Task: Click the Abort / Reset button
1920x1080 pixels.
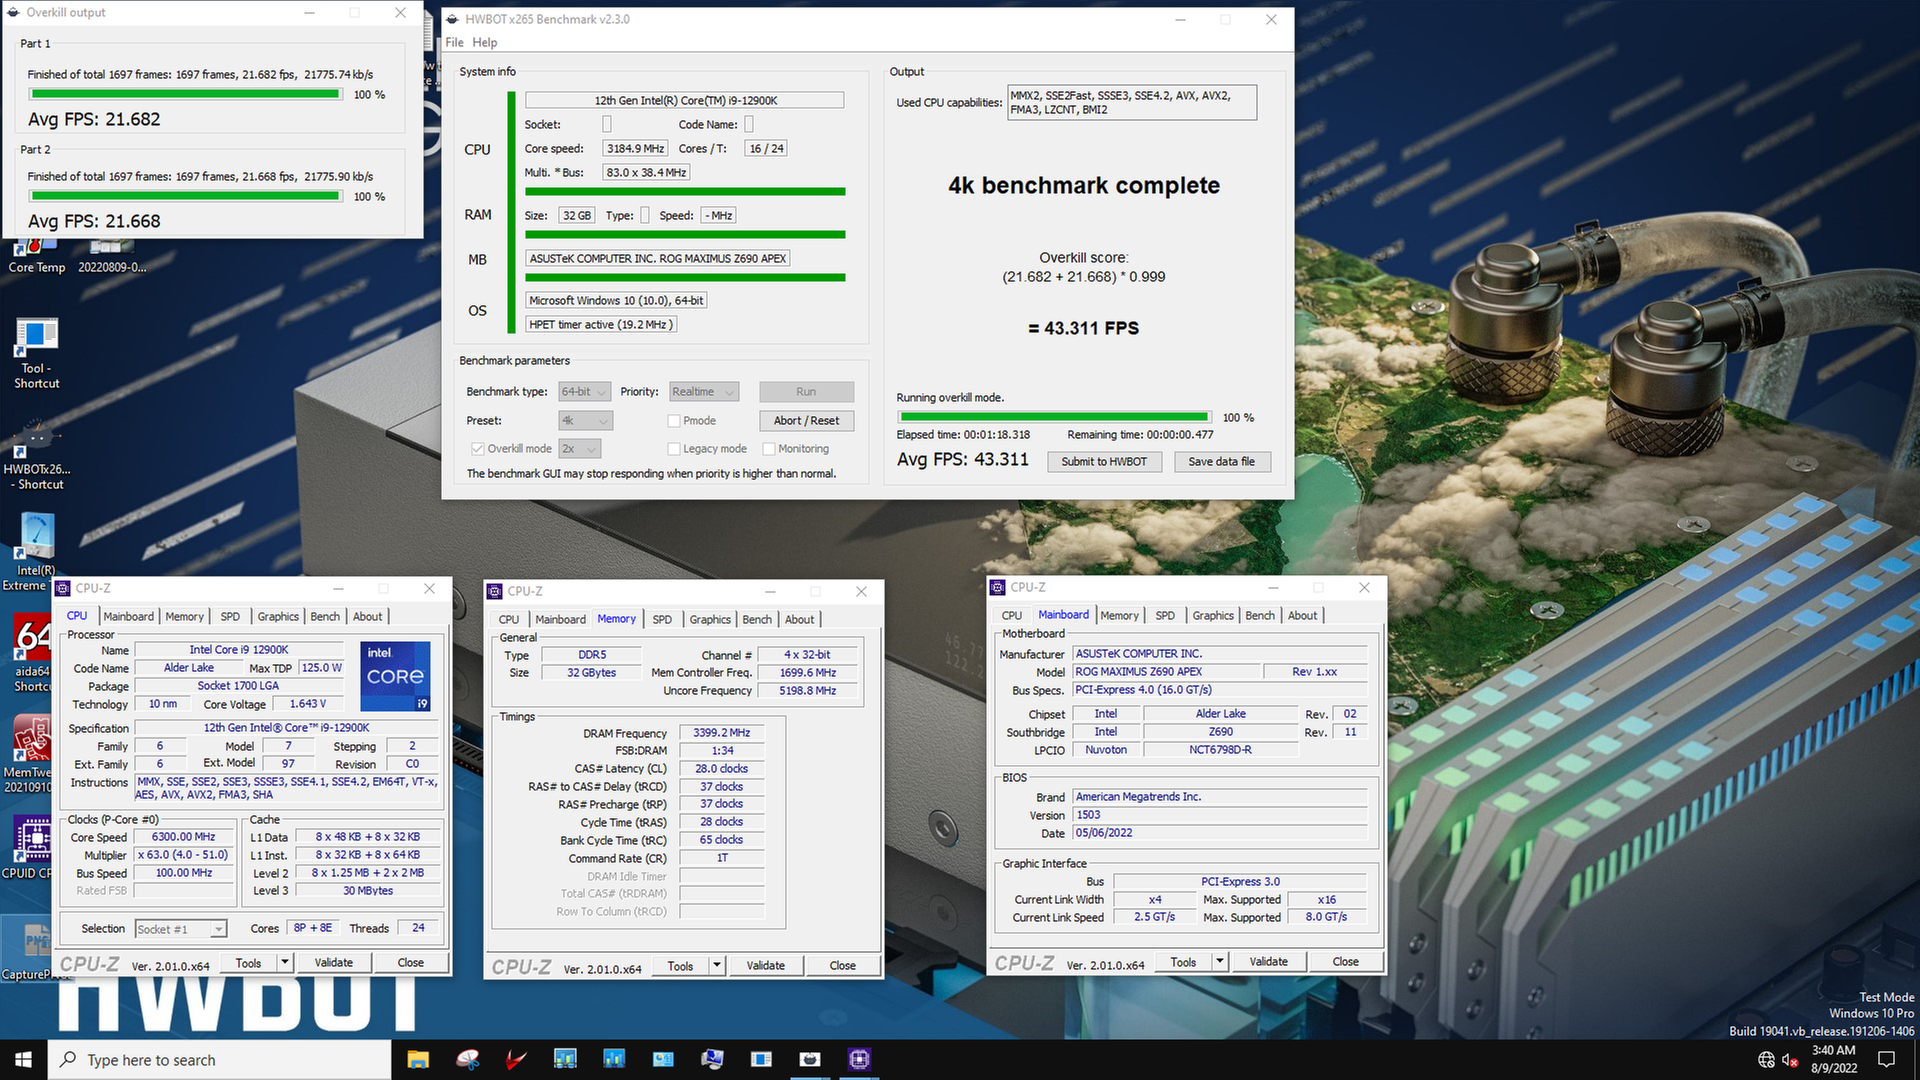Action: [x=806, y=421]
